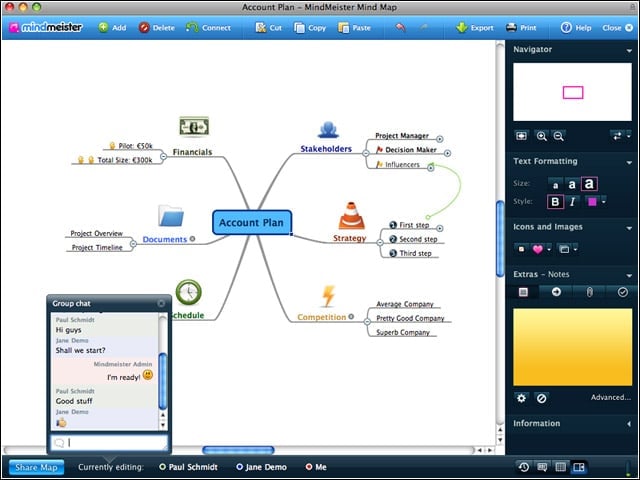
Task: Select the Account Plan central node
Action: tap(251, 222)
